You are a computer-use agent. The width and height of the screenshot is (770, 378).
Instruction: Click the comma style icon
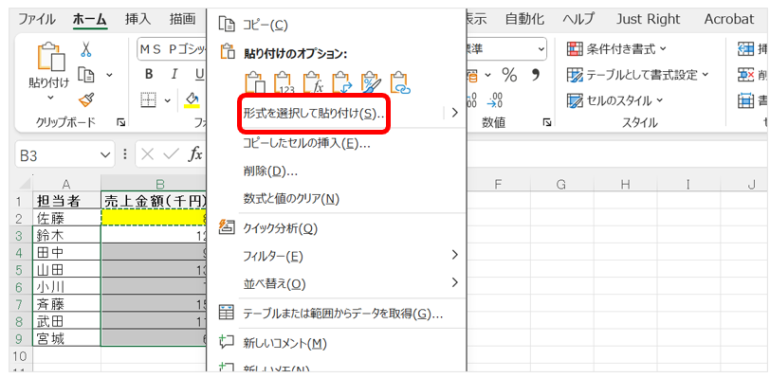coord(536,75)
